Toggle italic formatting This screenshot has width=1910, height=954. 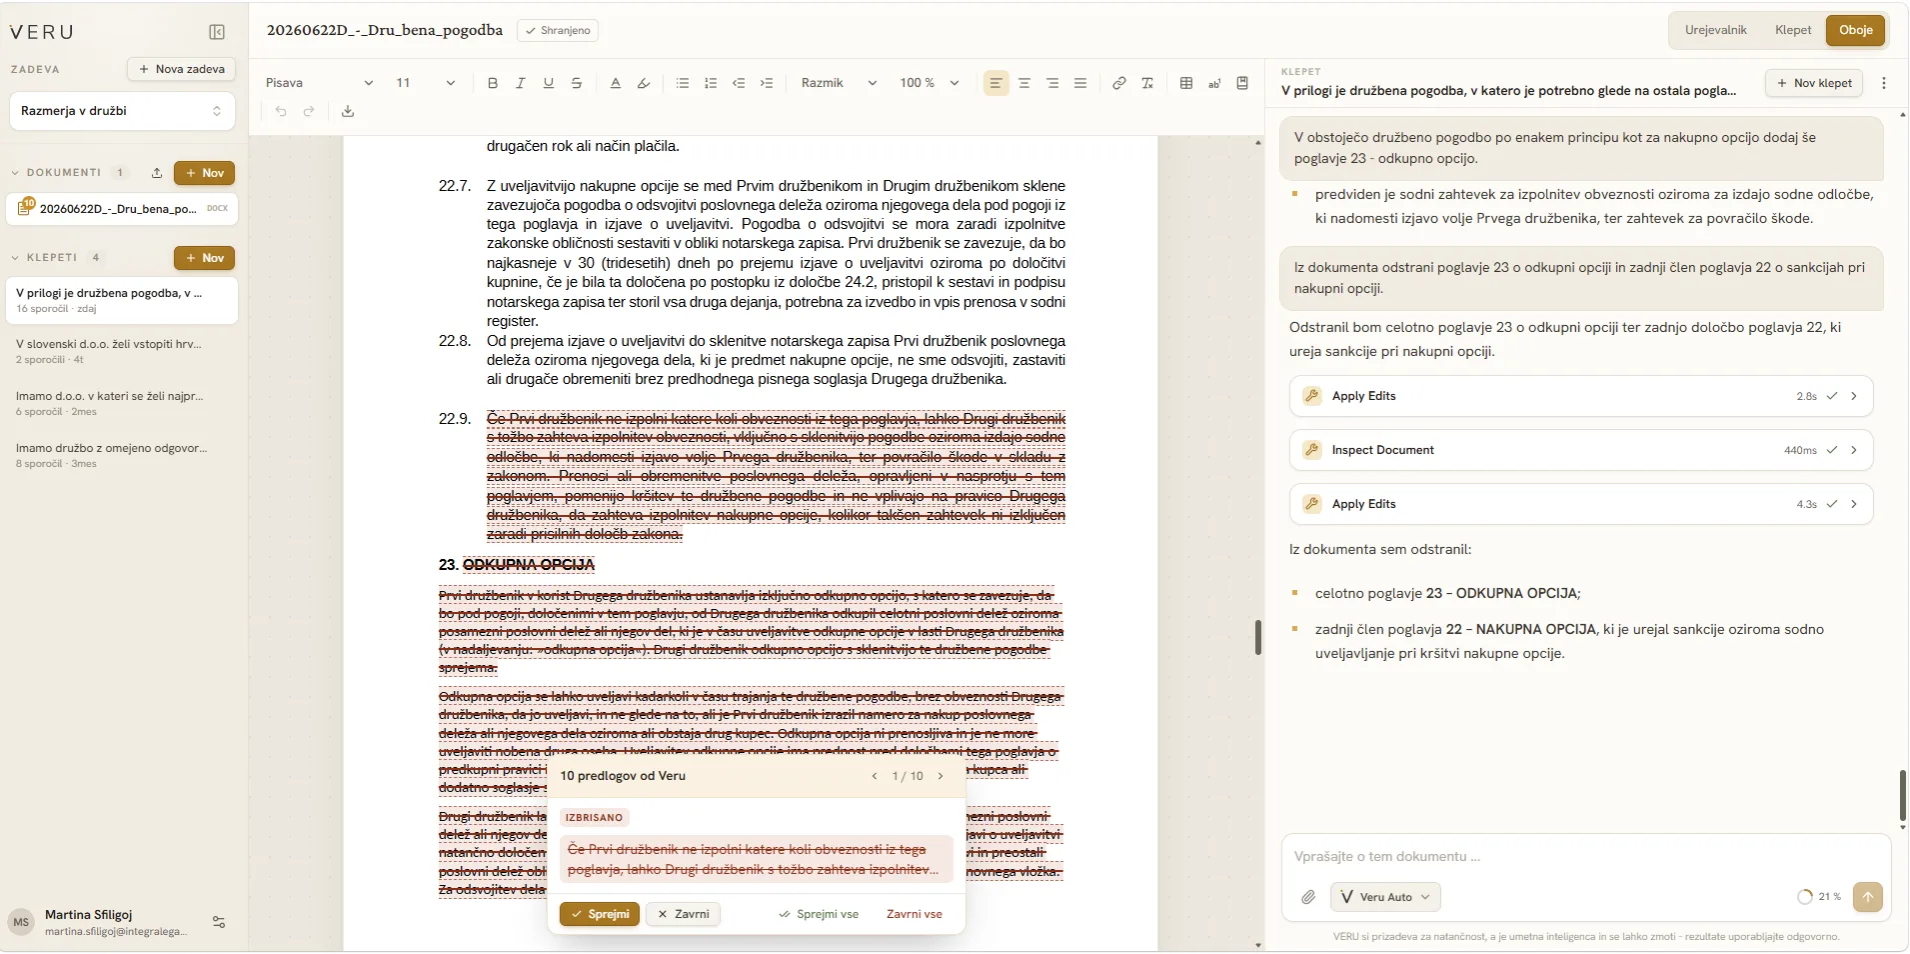520,83
